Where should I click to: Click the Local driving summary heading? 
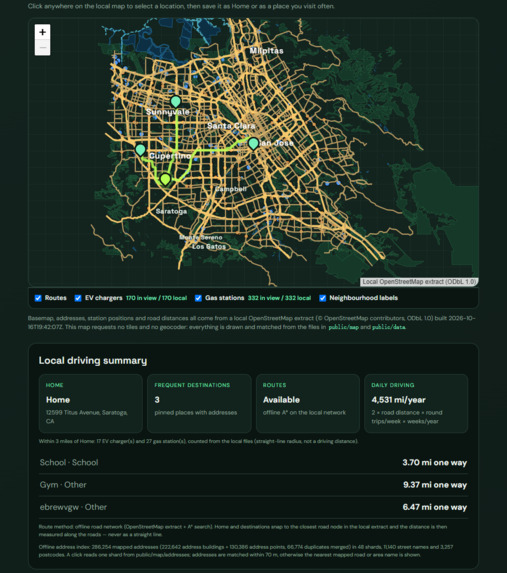93,361
